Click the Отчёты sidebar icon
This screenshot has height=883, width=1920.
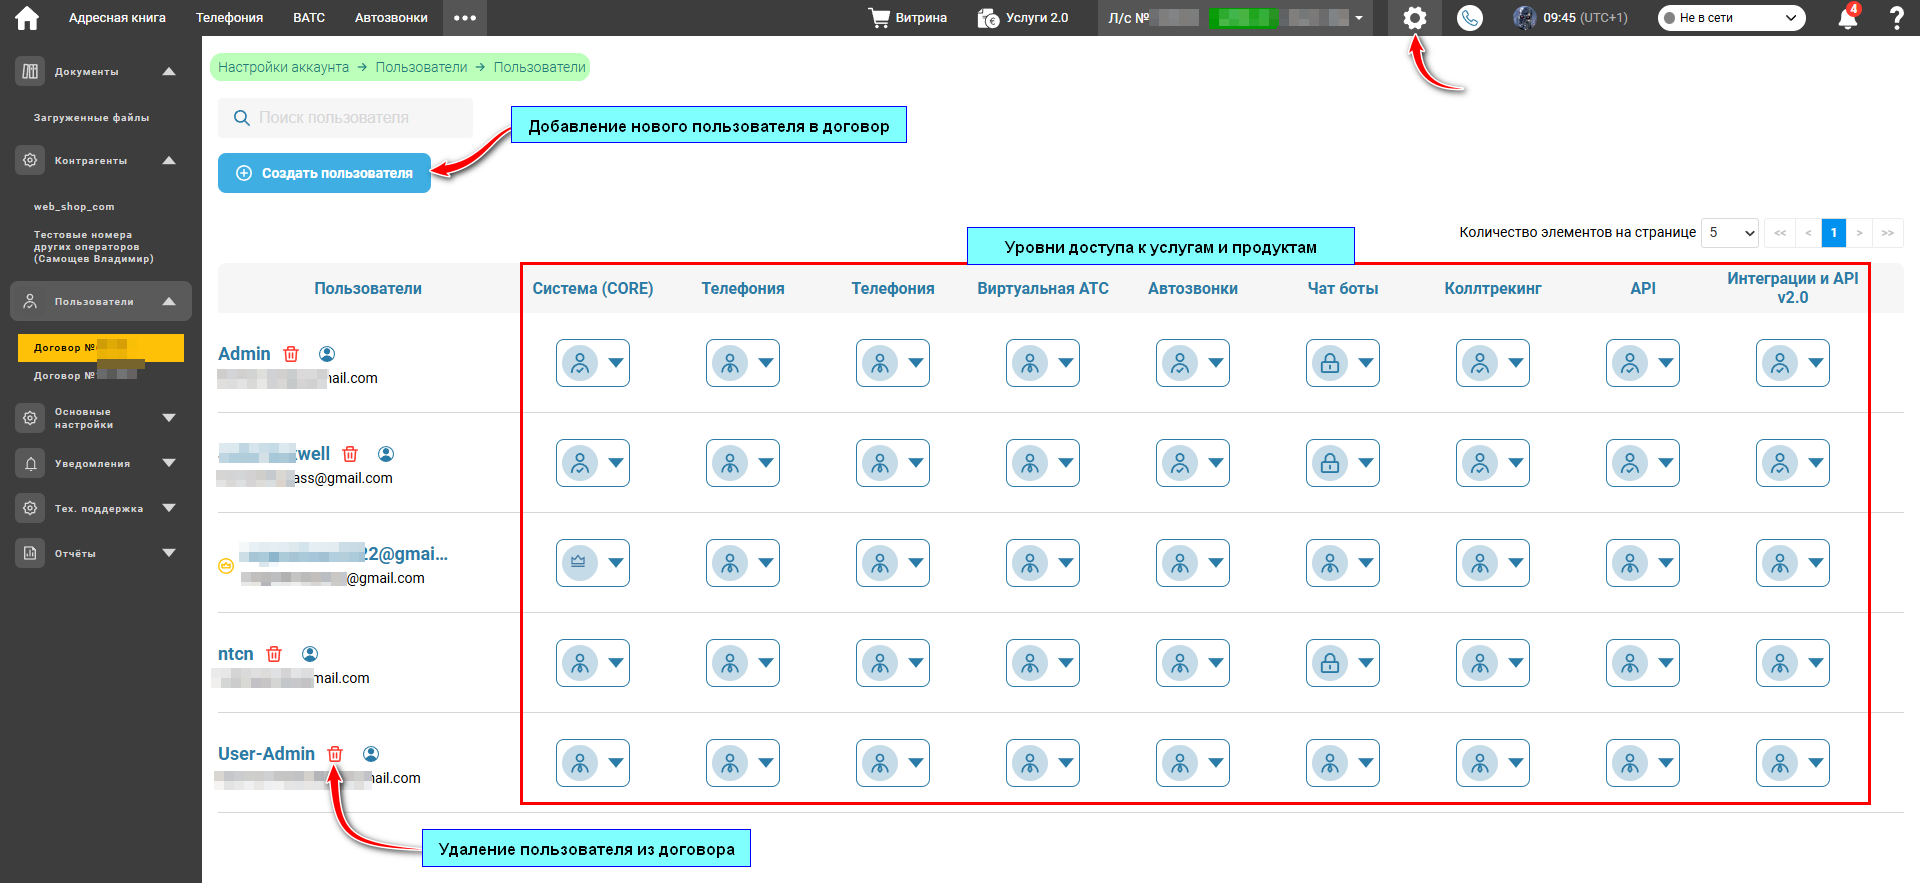(30, 553)
